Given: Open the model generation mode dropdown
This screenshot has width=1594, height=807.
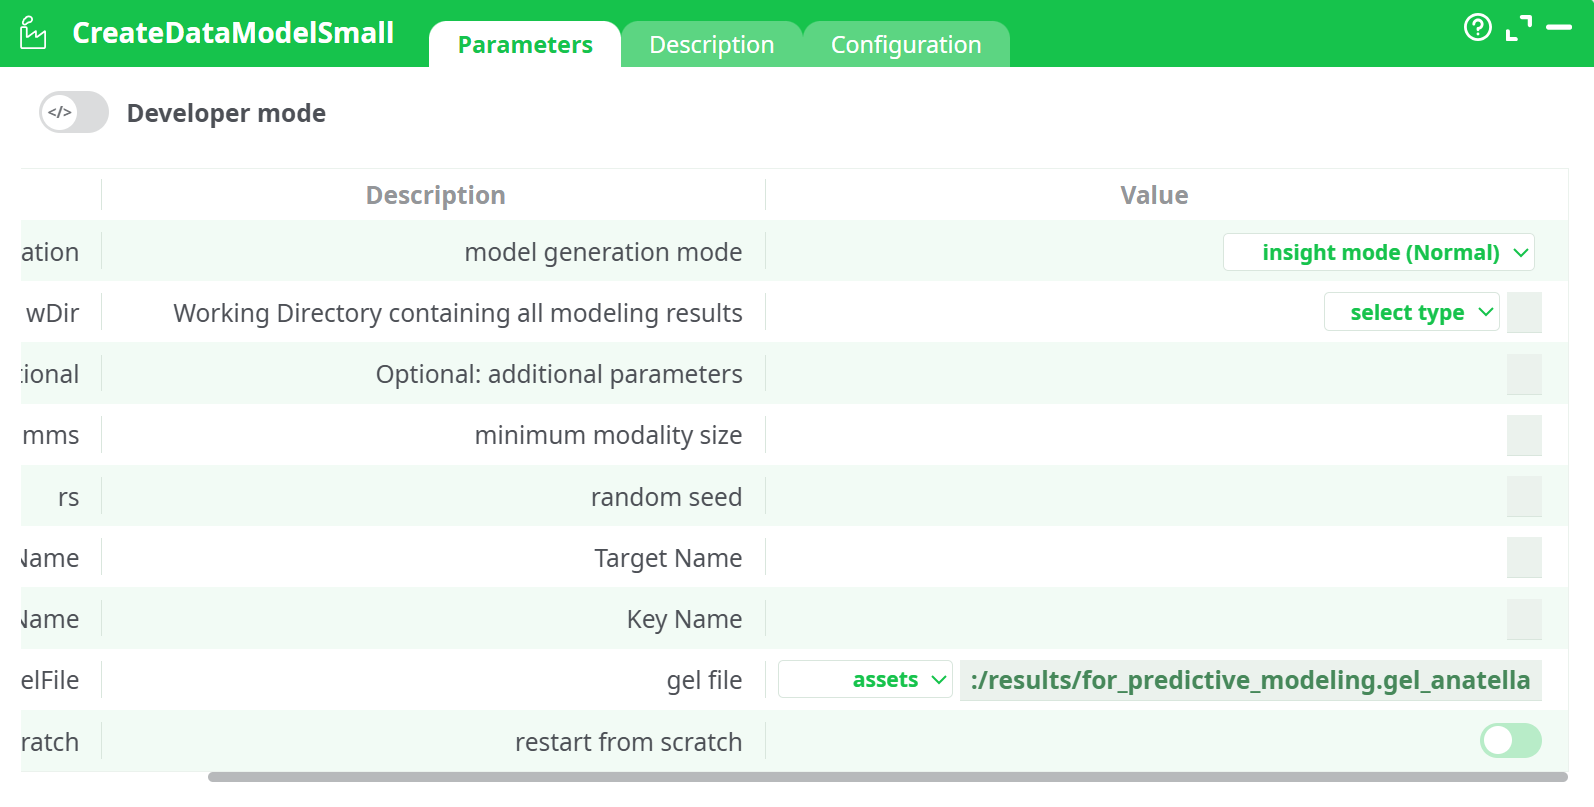Looking at the screenshot, I should pyautogui.click(x=1378, y=252).
